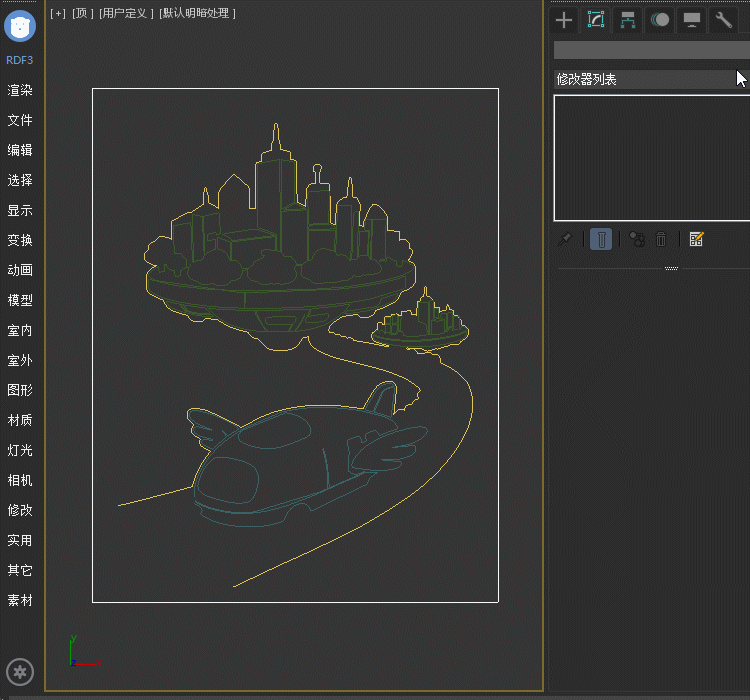The width and height of the screenshot is (750, 700).
Task: Toggle Show End Result button
Action: [601, 239]
